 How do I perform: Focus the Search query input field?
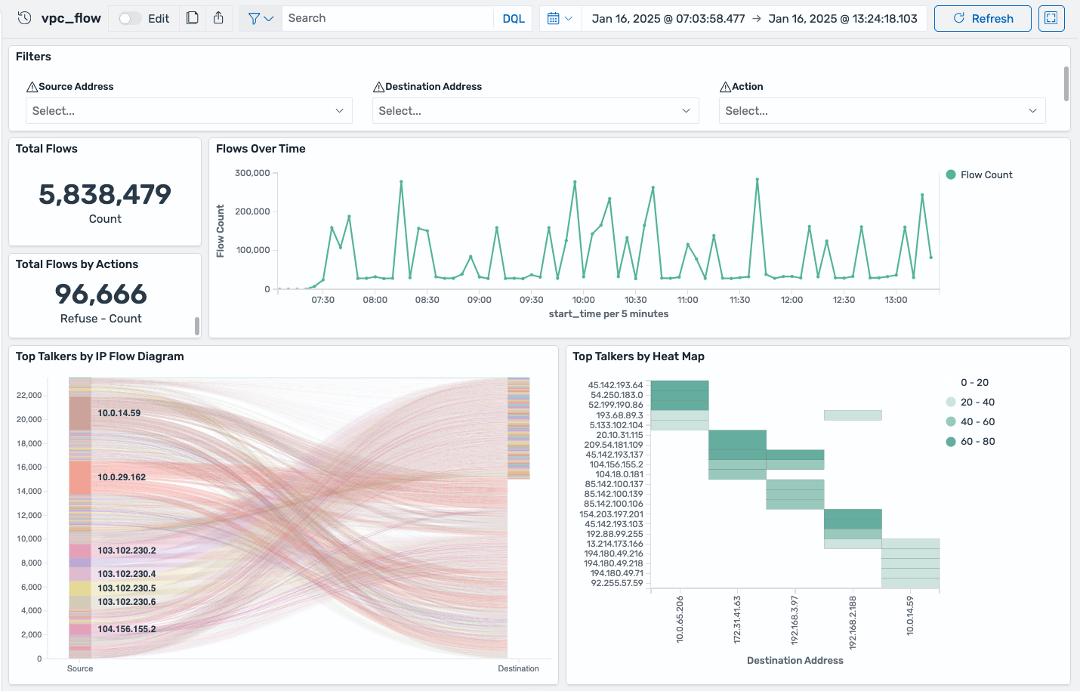tap(388, 19)
